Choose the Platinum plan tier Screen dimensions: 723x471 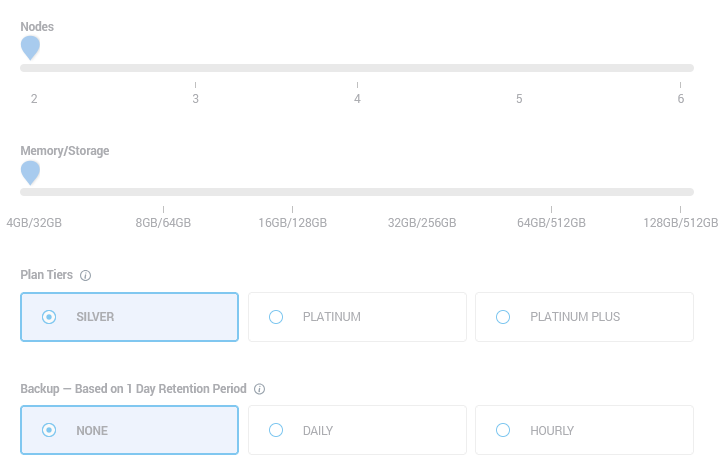click(x=357, y=317)
